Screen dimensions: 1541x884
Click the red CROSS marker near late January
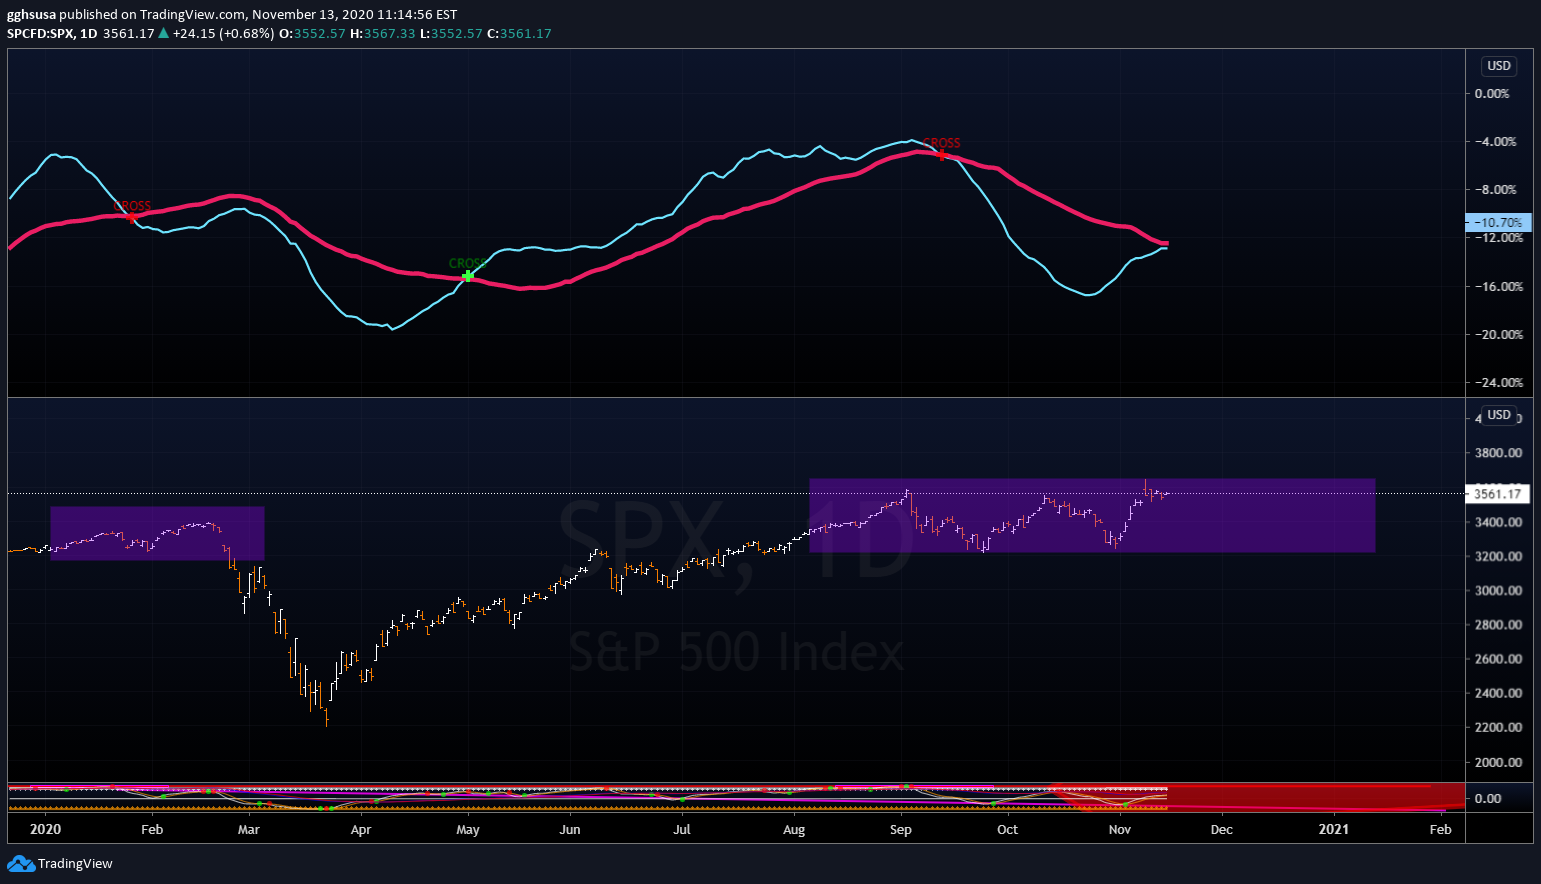132,215
